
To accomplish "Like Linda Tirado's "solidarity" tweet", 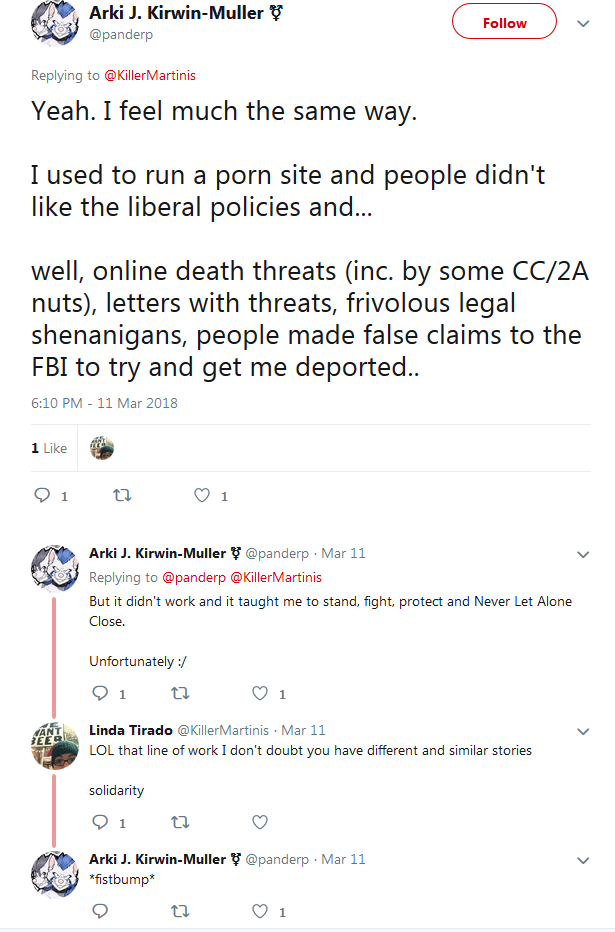I will pos(260,822).
